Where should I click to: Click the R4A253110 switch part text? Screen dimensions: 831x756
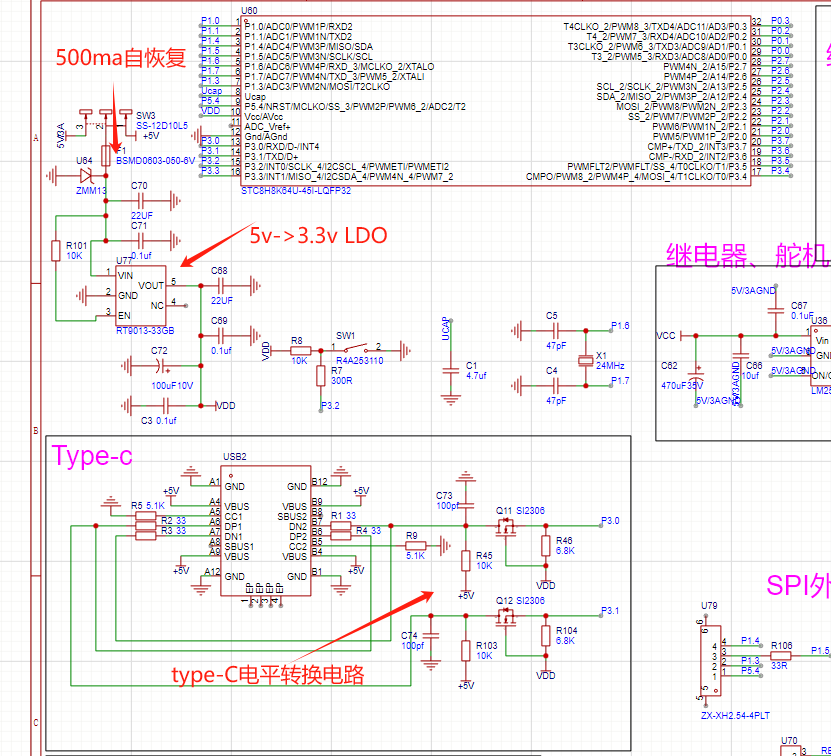click(x=360, y=361)
